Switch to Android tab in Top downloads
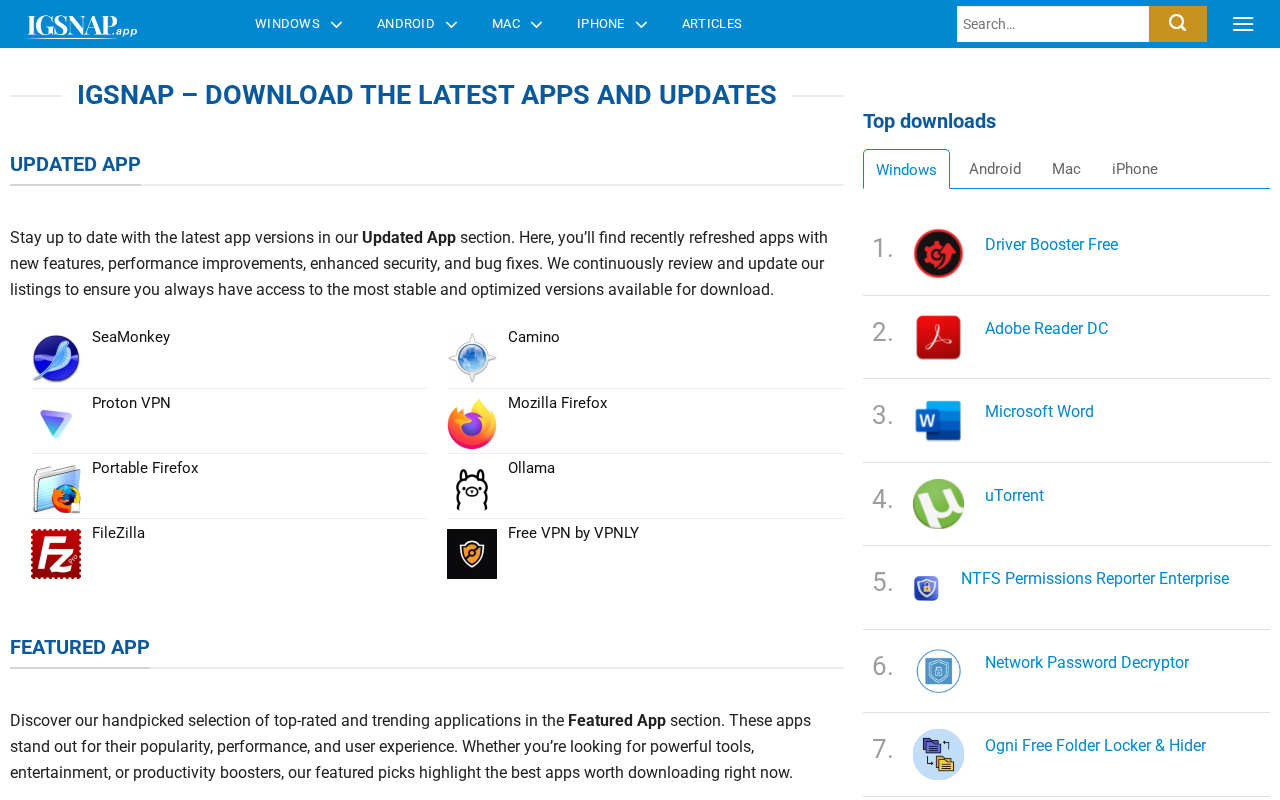1280x800 pixels. tap(994, 169)
